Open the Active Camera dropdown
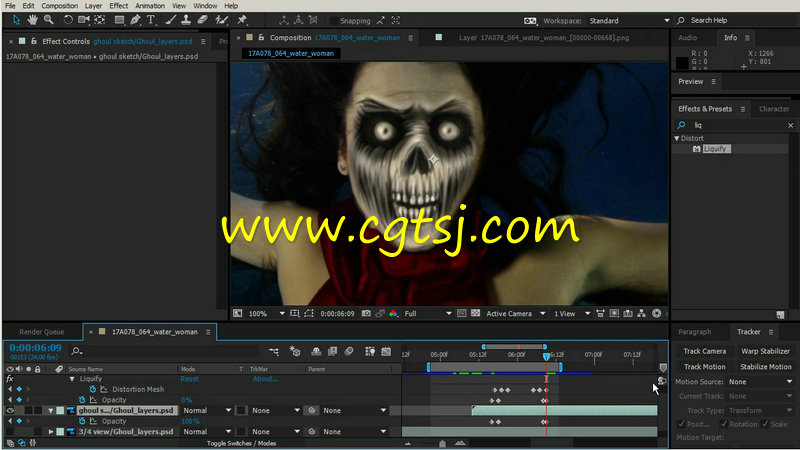Image resolution: width=800 pixels, height=450 pixels. click(515, 313)
